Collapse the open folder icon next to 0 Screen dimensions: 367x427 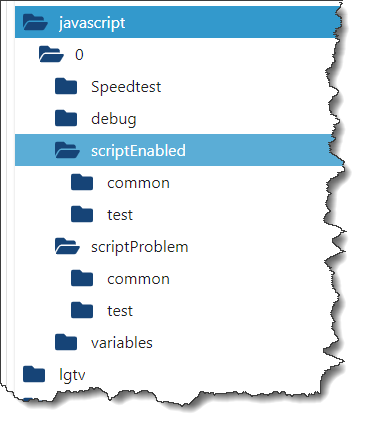(x=51, y=54)
